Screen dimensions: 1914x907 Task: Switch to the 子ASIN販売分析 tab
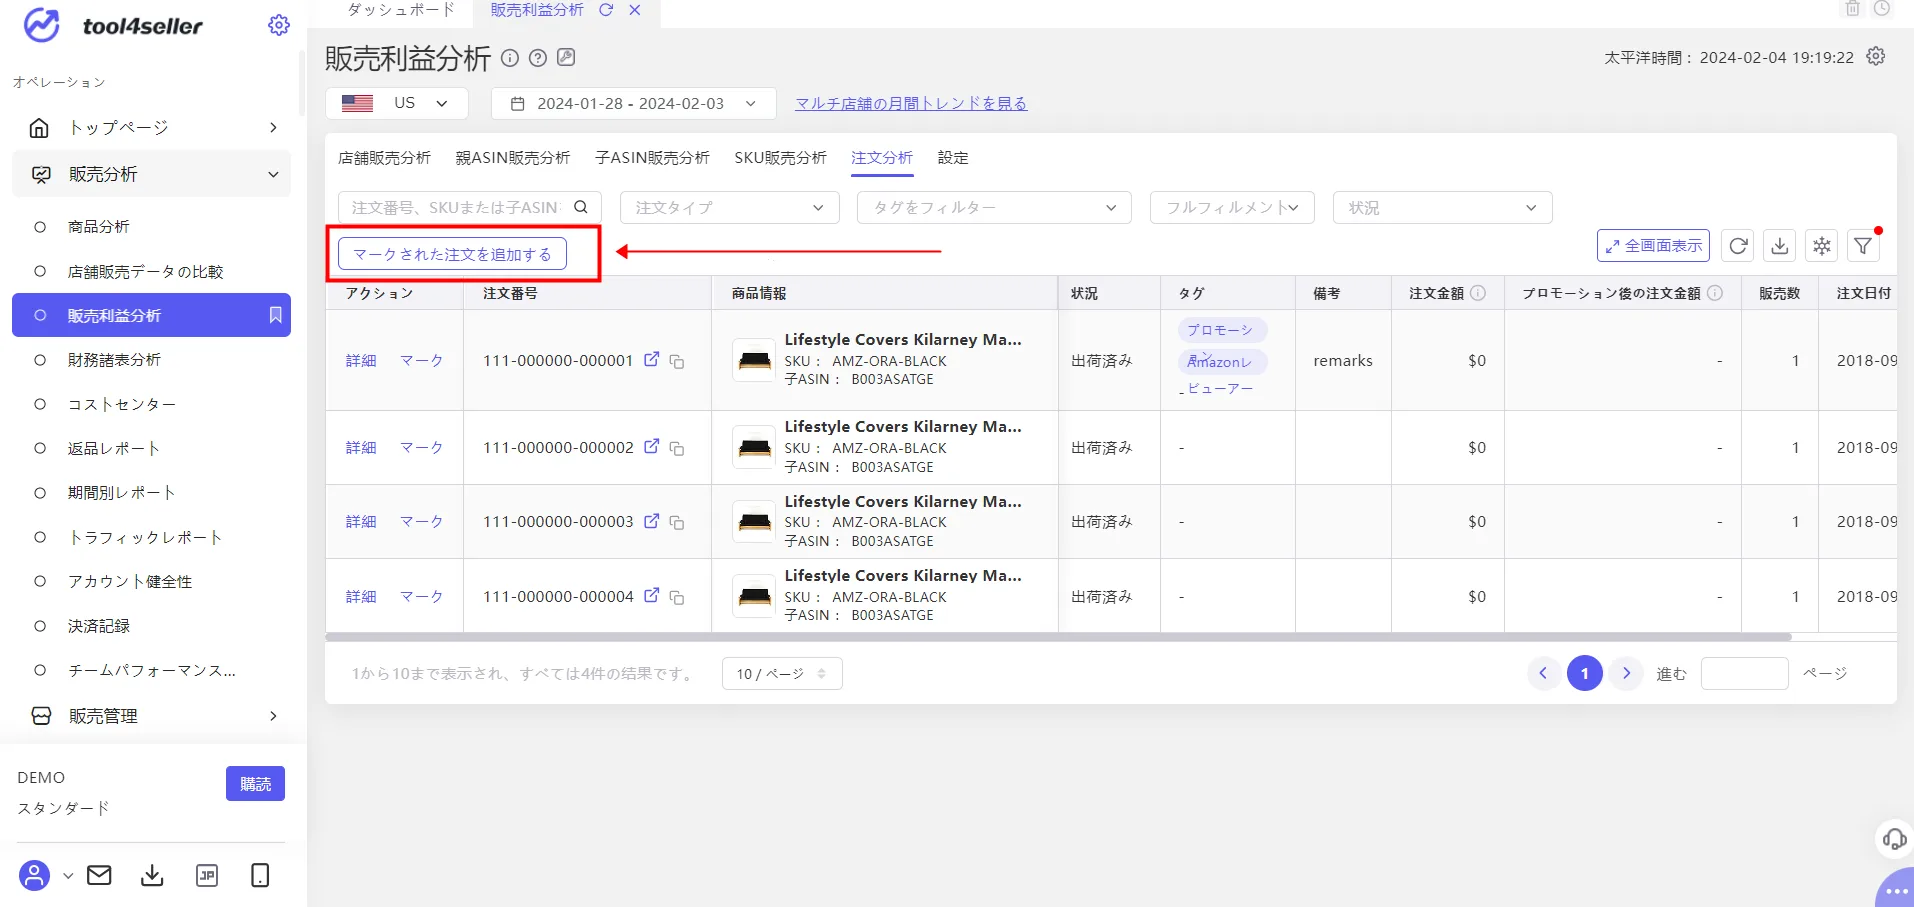[652, 158]
